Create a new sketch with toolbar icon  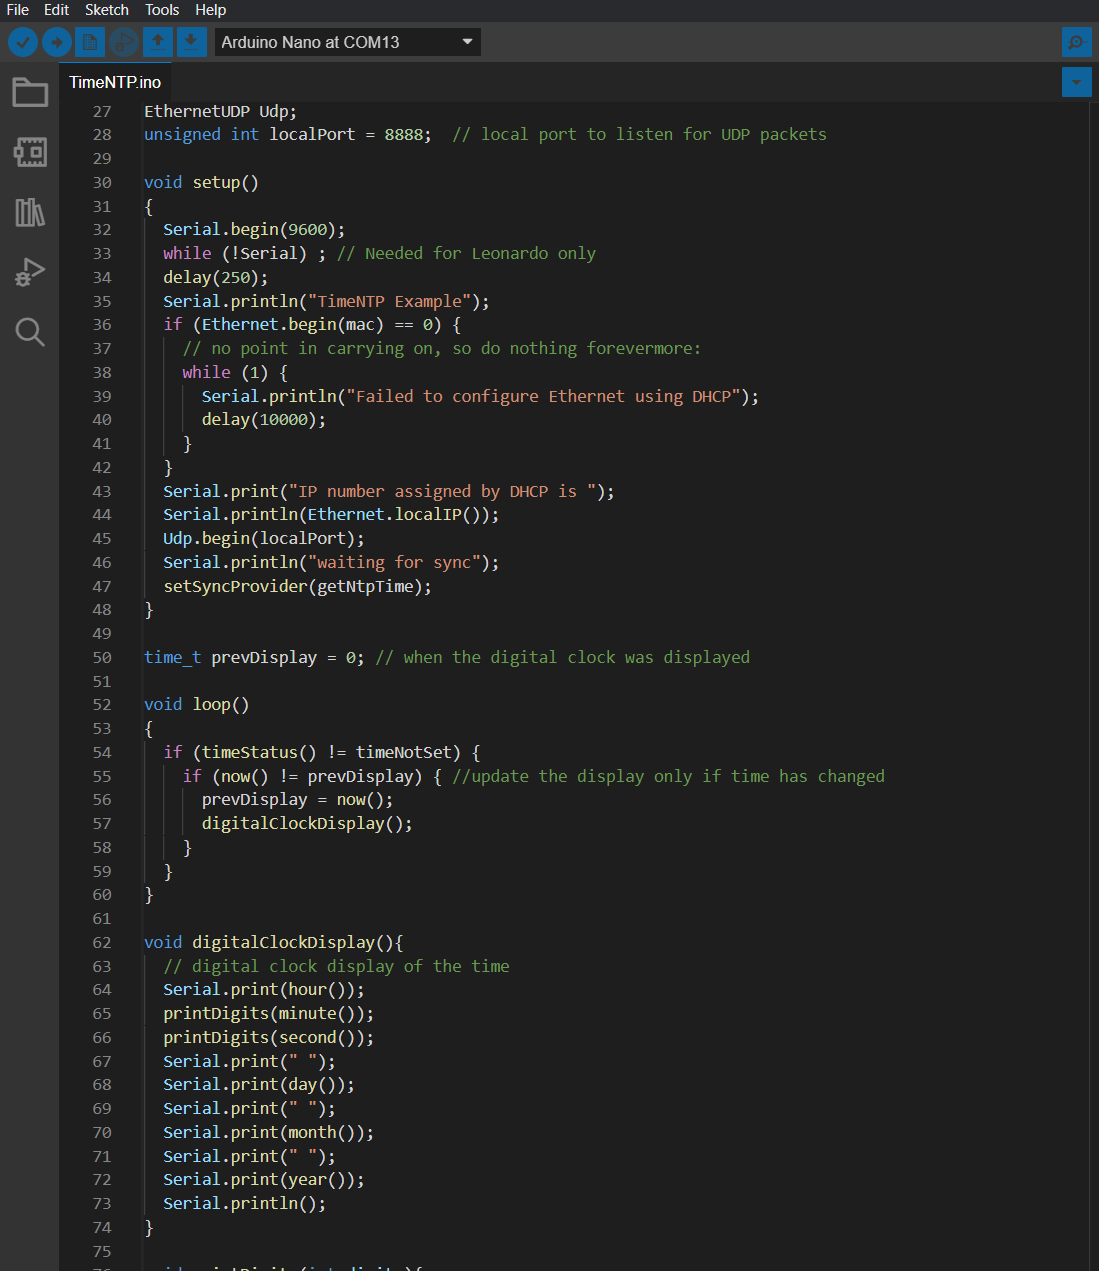click(x=90, y=42)
